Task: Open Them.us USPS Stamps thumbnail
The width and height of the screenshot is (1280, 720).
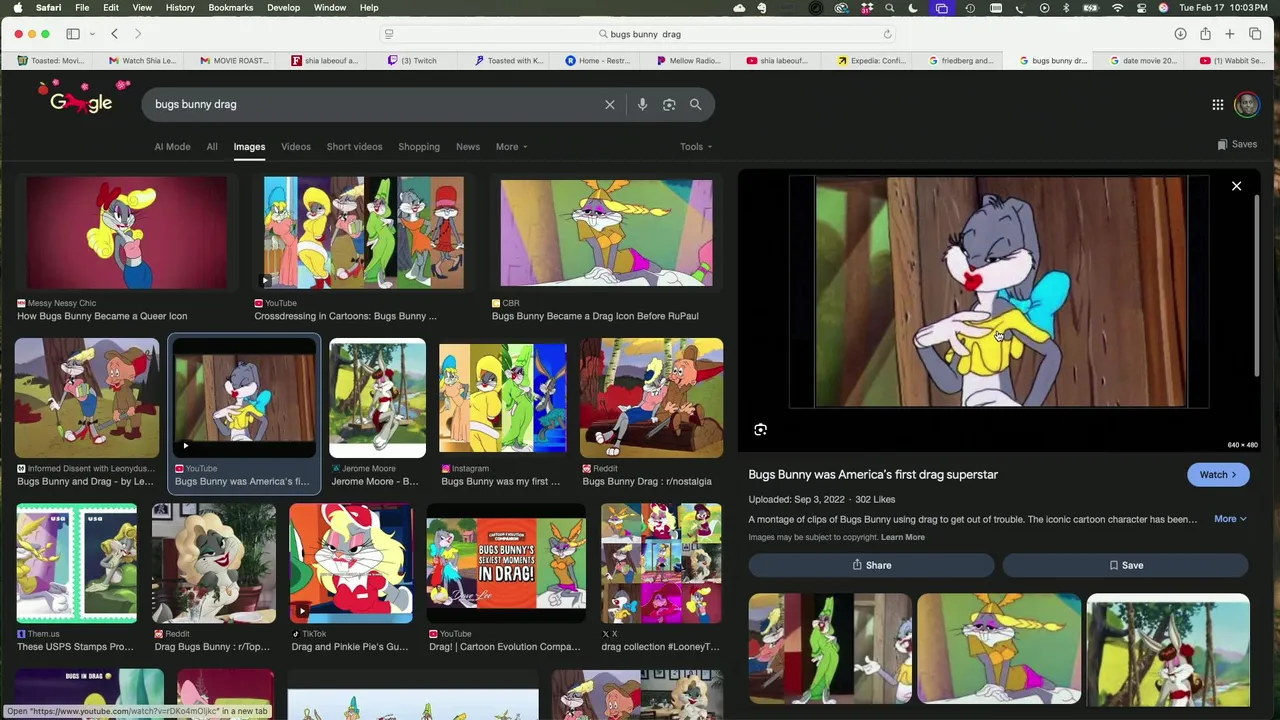Action: pyautogui.click(x=77, y=563)
